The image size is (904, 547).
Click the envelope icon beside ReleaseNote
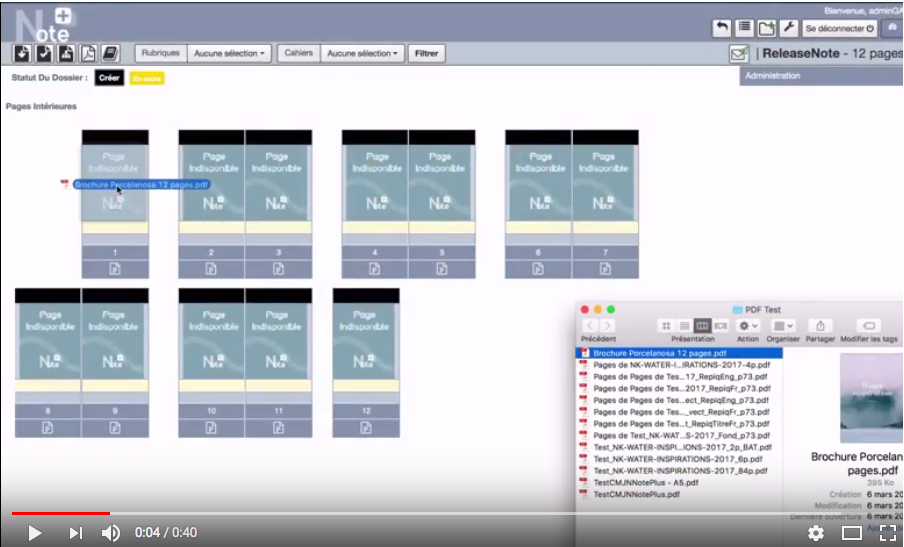(739, 54)
